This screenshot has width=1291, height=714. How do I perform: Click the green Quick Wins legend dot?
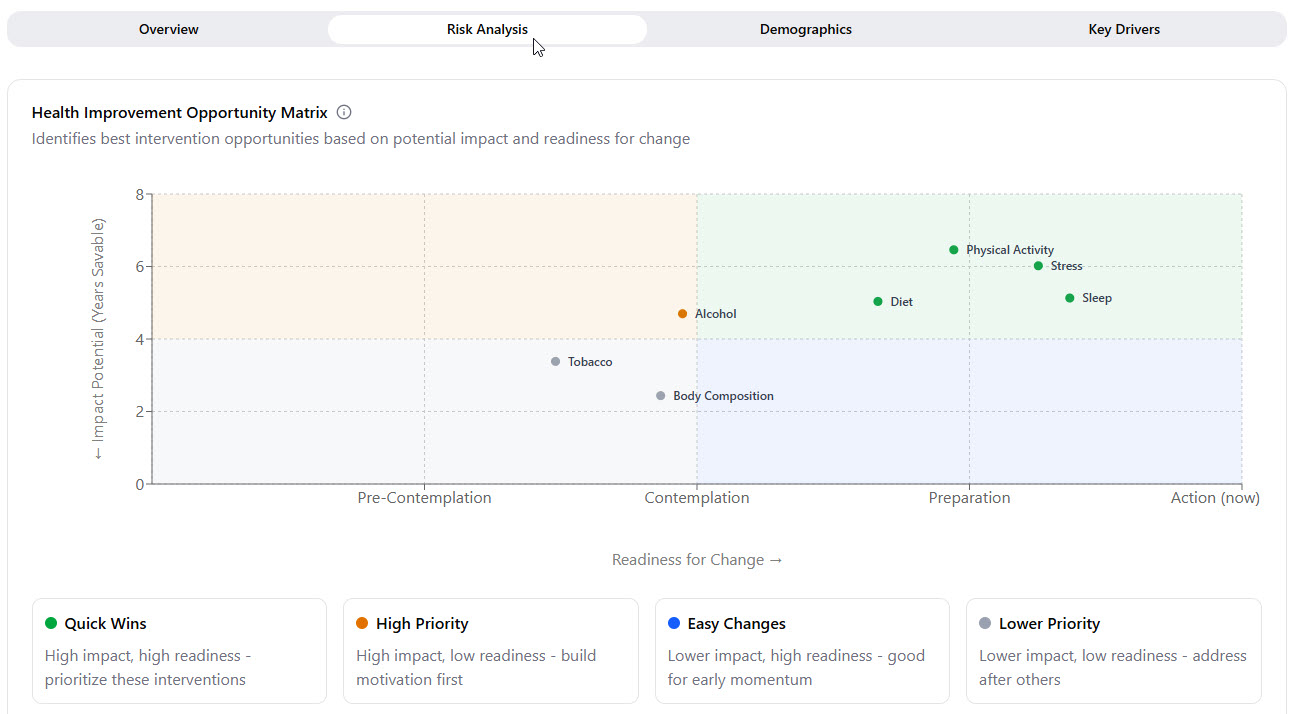pos(51,623)
